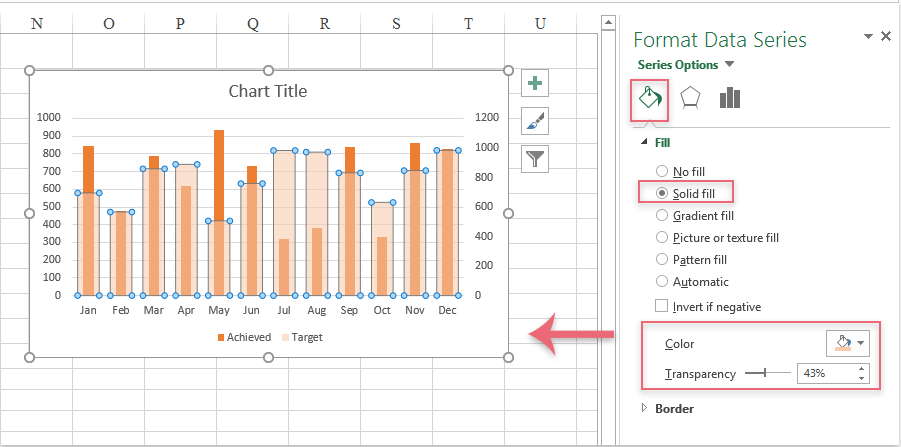The image size is (901, 447).
Task: Choose the Gradient fill radio option
Action: [661, 215]
